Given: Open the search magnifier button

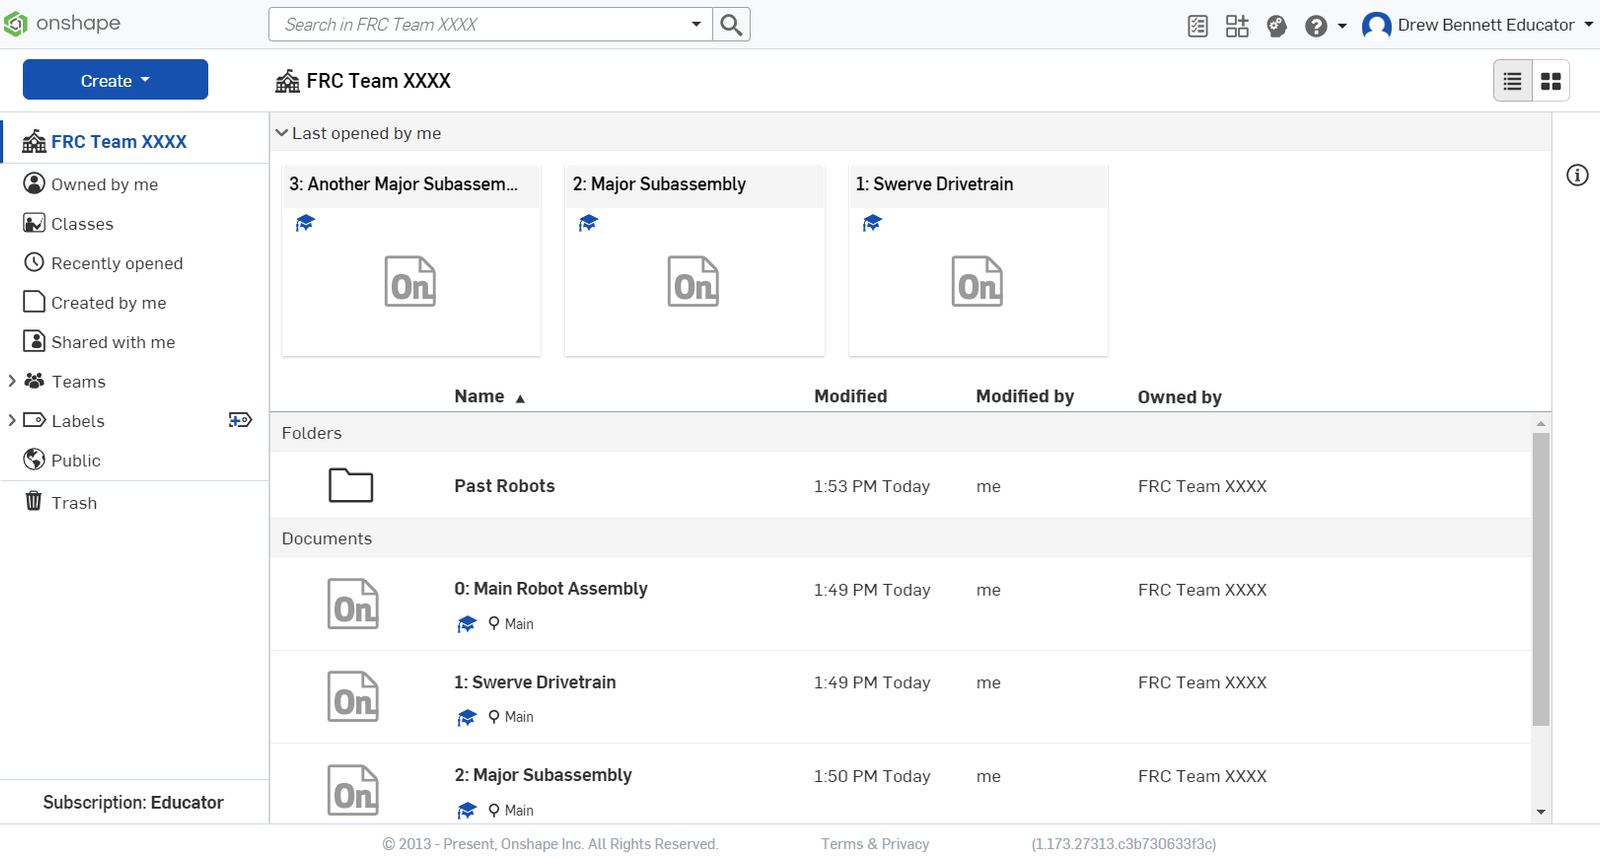Looking at the screenshot, I should [x=731, y=25].
